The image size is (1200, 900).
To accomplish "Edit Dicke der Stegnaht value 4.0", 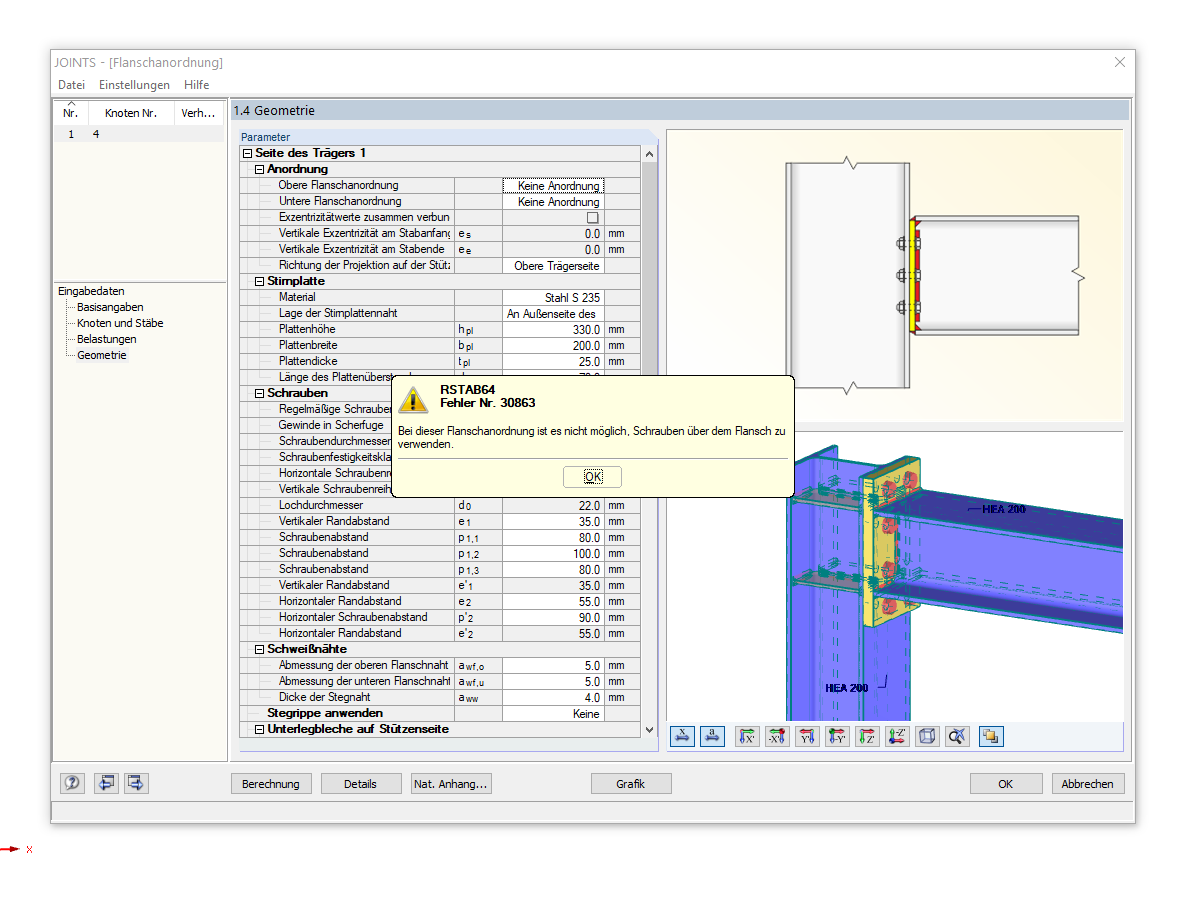I will 553,697.
